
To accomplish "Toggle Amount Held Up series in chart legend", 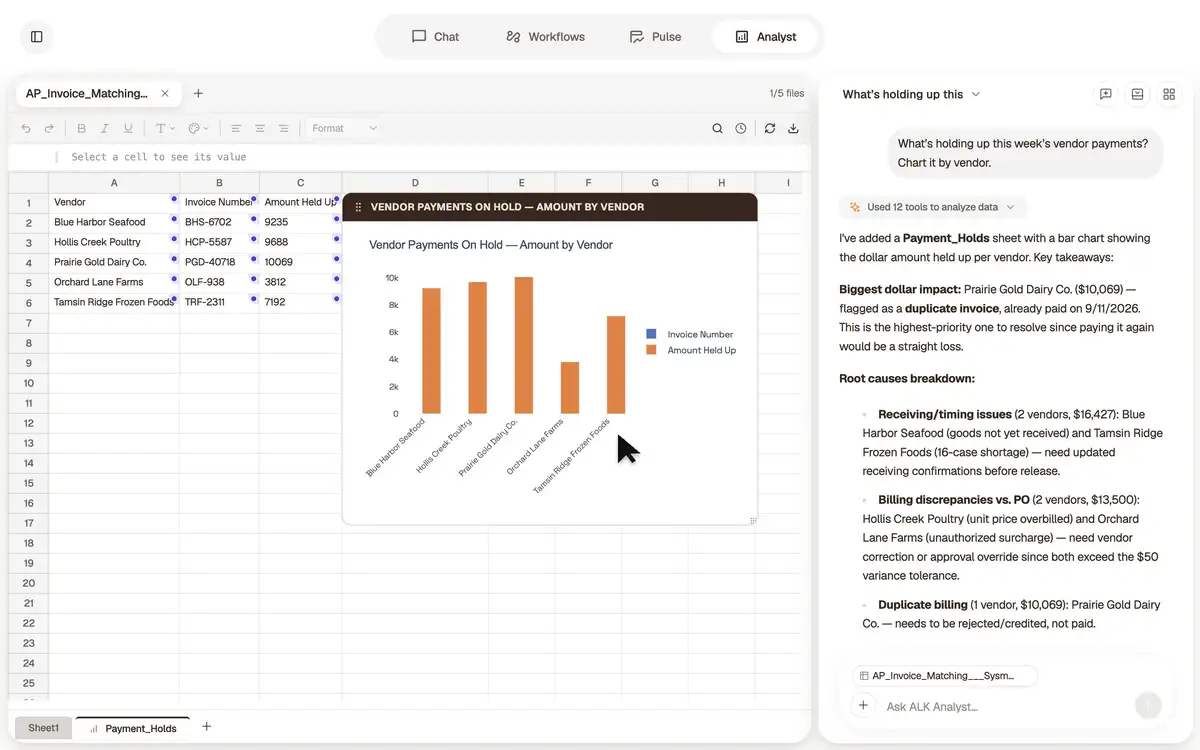I will pos(691,350).
